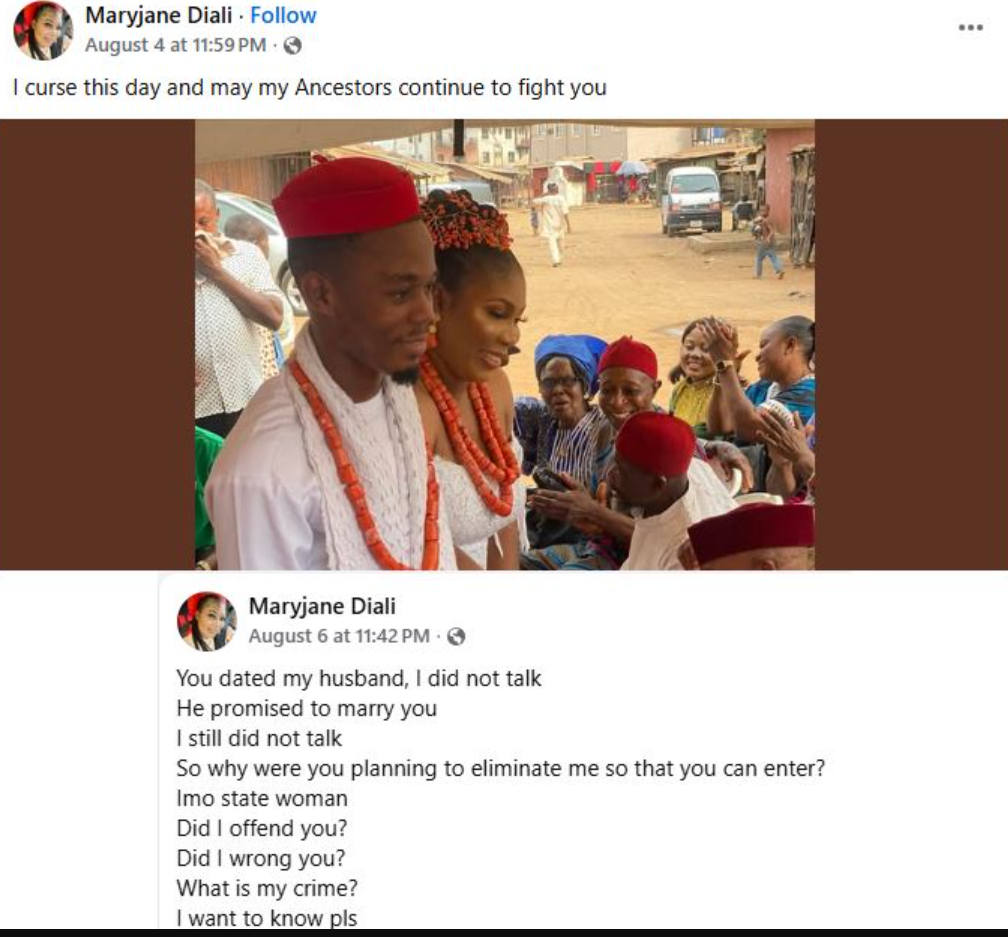Click the public globe icon beside August 4

tap(292, 45)
